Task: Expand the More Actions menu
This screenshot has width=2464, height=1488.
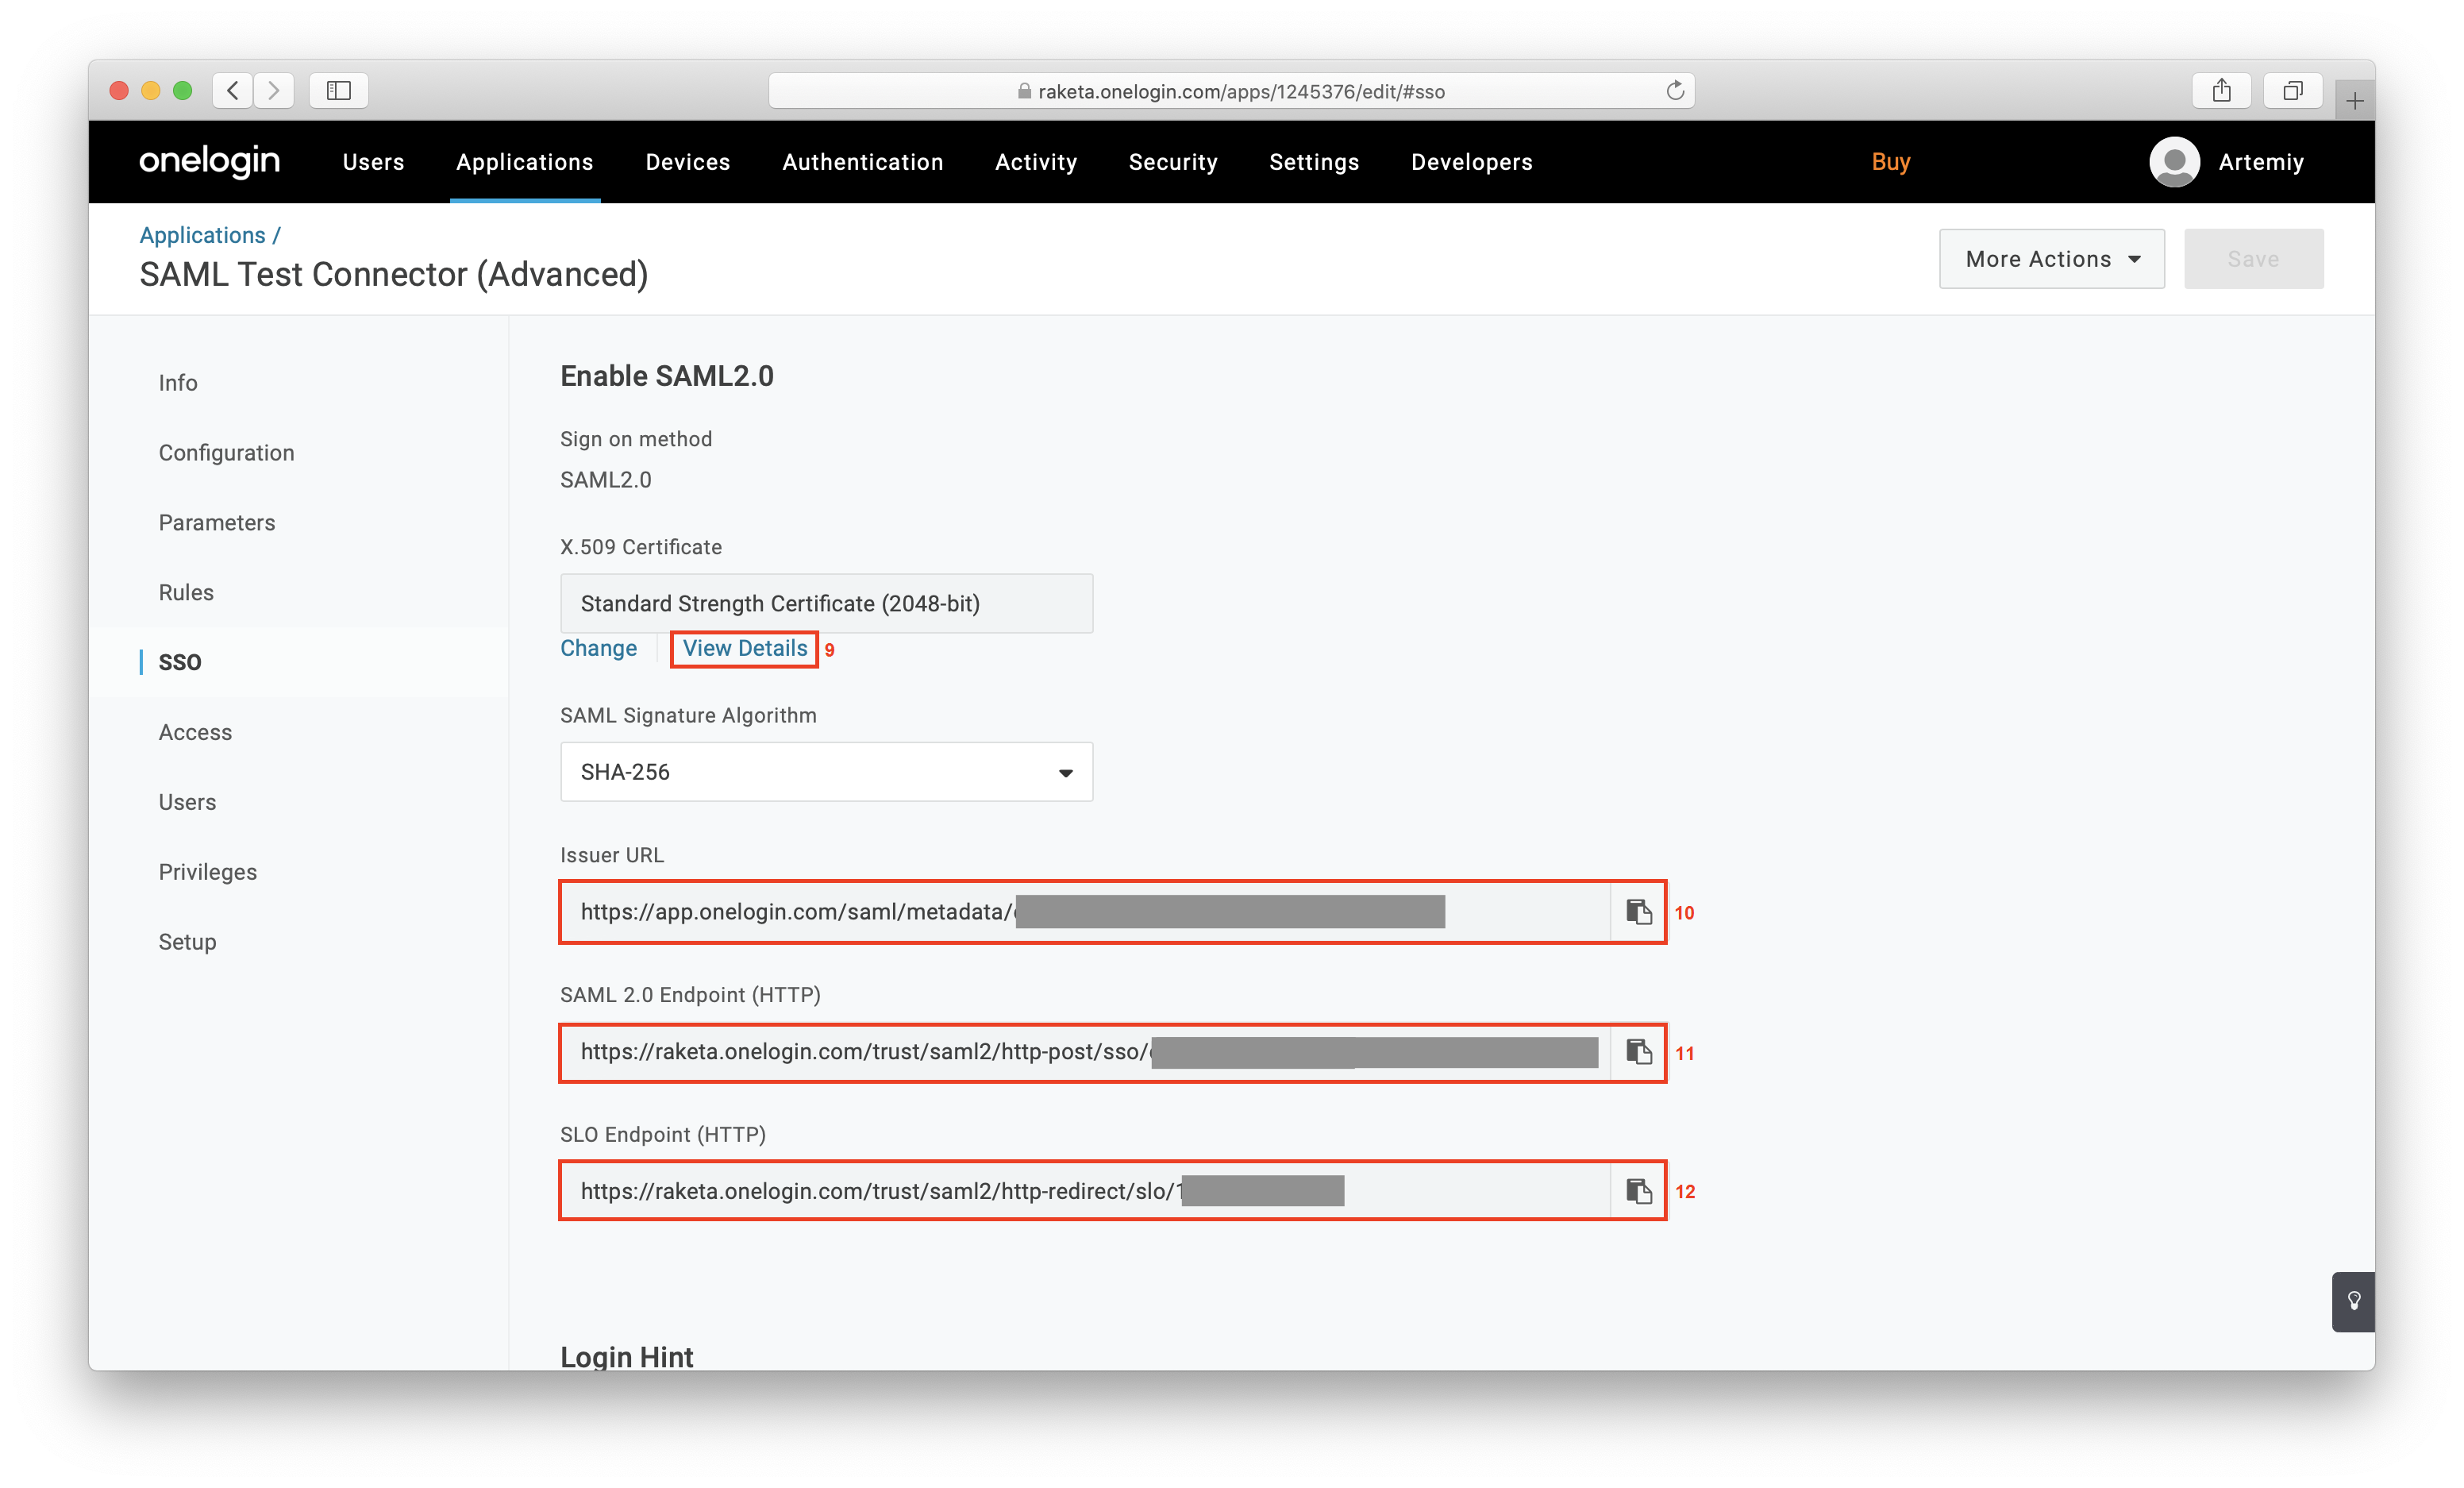Action: (2051, 259)
